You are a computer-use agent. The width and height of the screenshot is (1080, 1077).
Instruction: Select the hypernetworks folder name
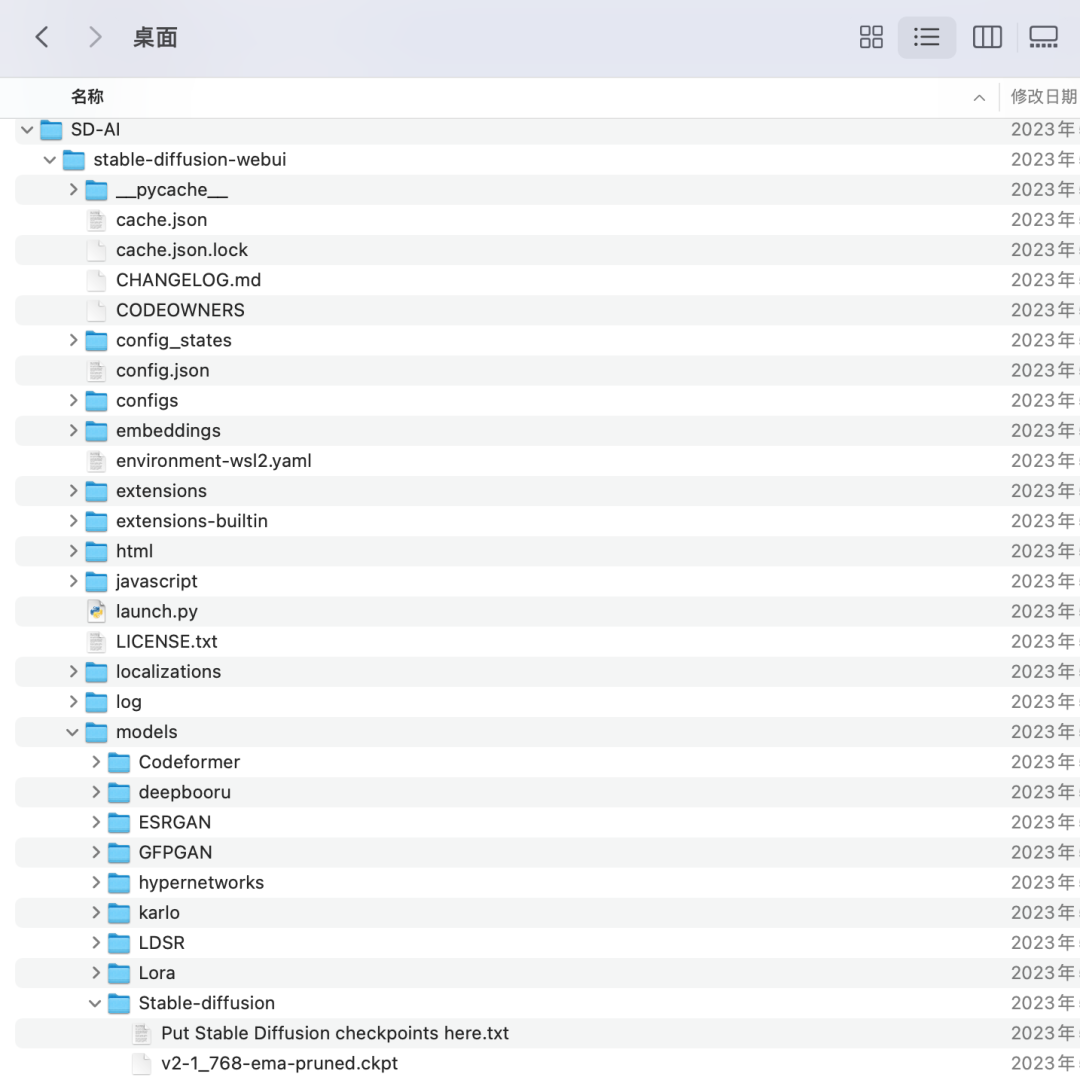pos(201,883)
